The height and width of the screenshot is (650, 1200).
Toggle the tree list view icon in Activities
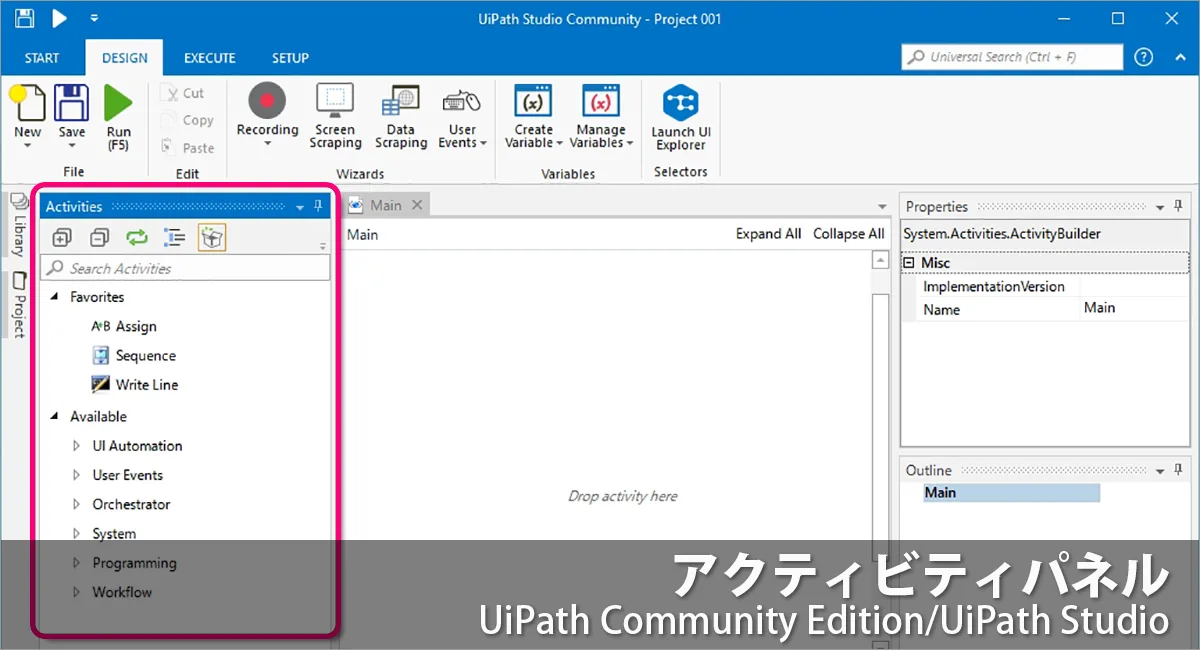pyautogui.click(x=175, y=237)
